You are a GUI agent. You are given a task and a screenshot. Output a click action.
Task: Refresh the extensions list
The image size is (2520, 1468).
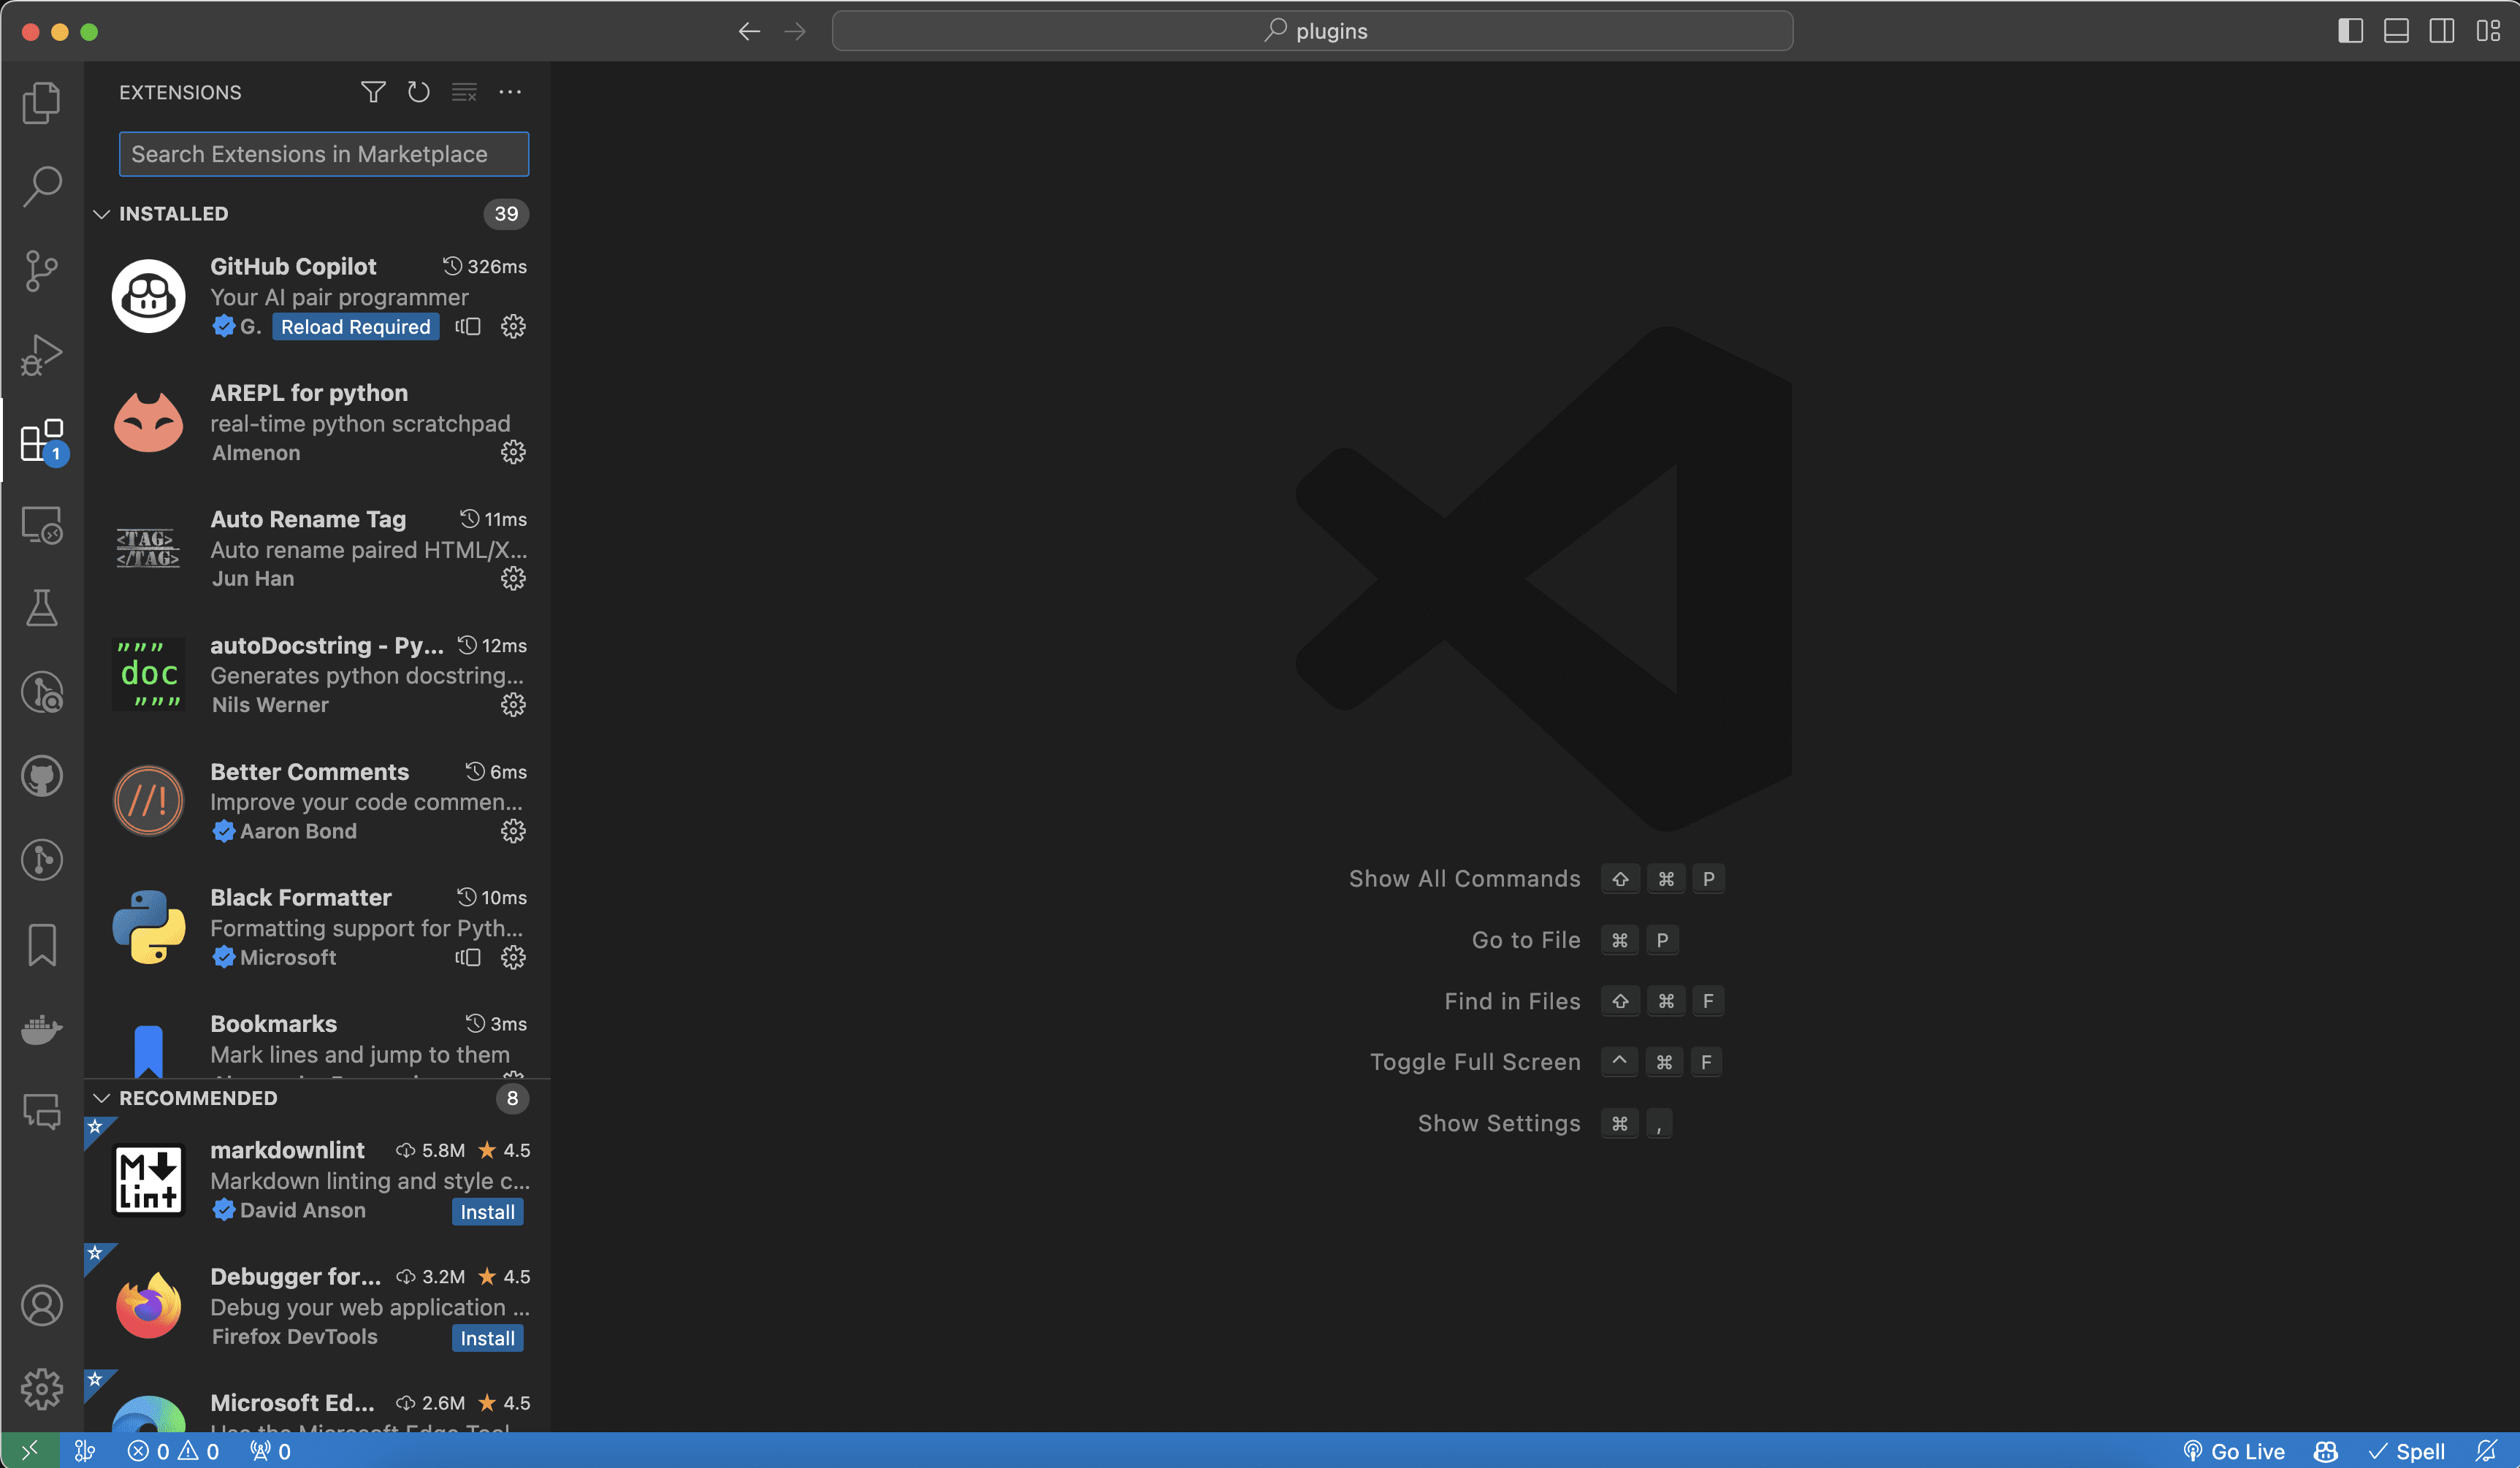tap(418, 92)
